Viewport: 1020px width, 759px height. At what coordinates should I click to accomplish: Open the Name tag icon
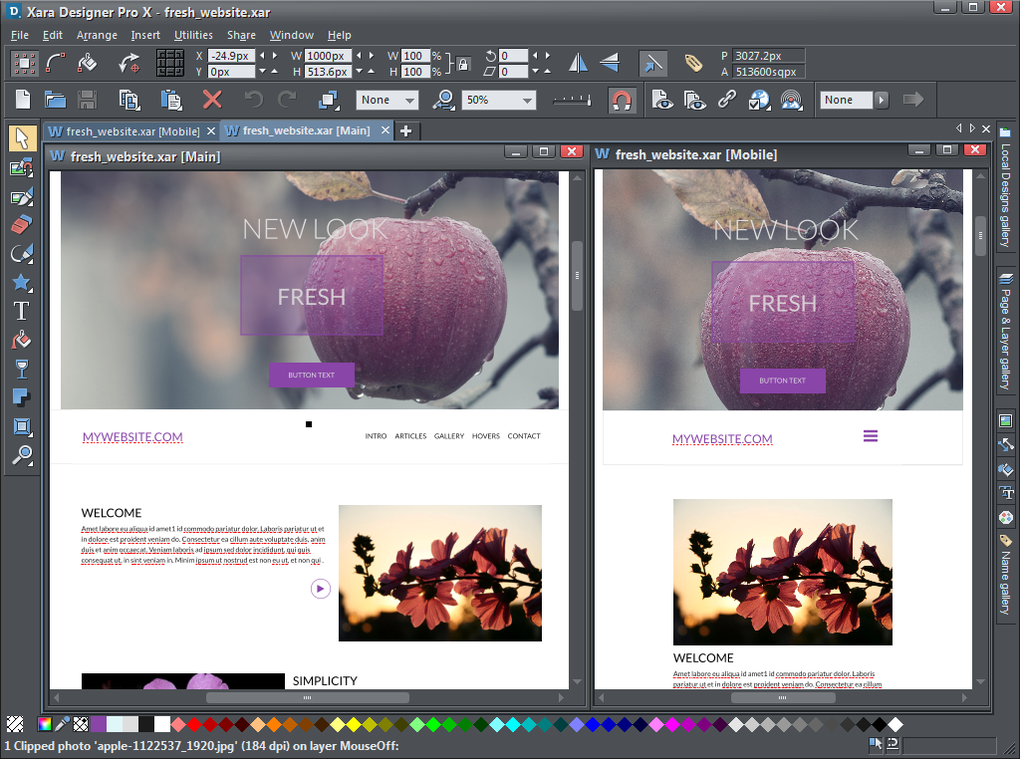693,63
